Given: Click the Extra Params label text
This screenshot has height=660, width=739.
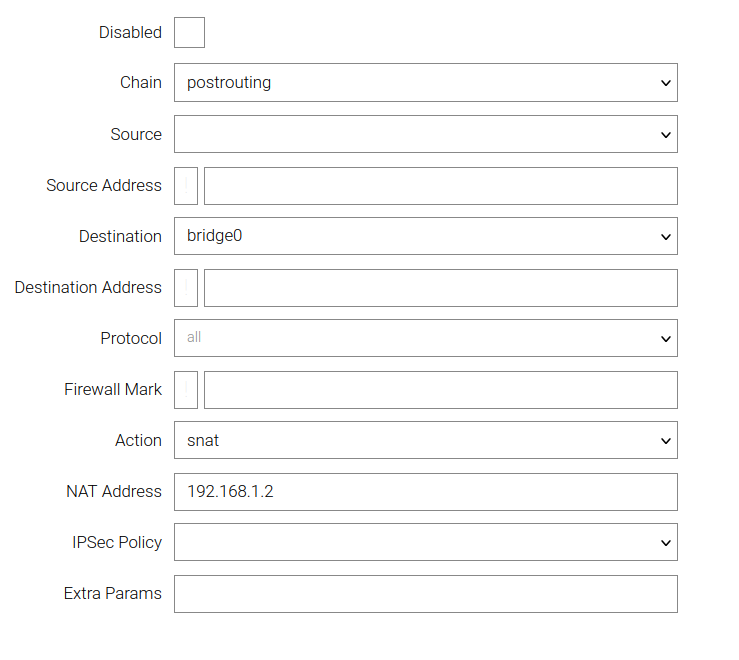Looking at the screenshot, I should pyautogui.click(x=112, y=594).
